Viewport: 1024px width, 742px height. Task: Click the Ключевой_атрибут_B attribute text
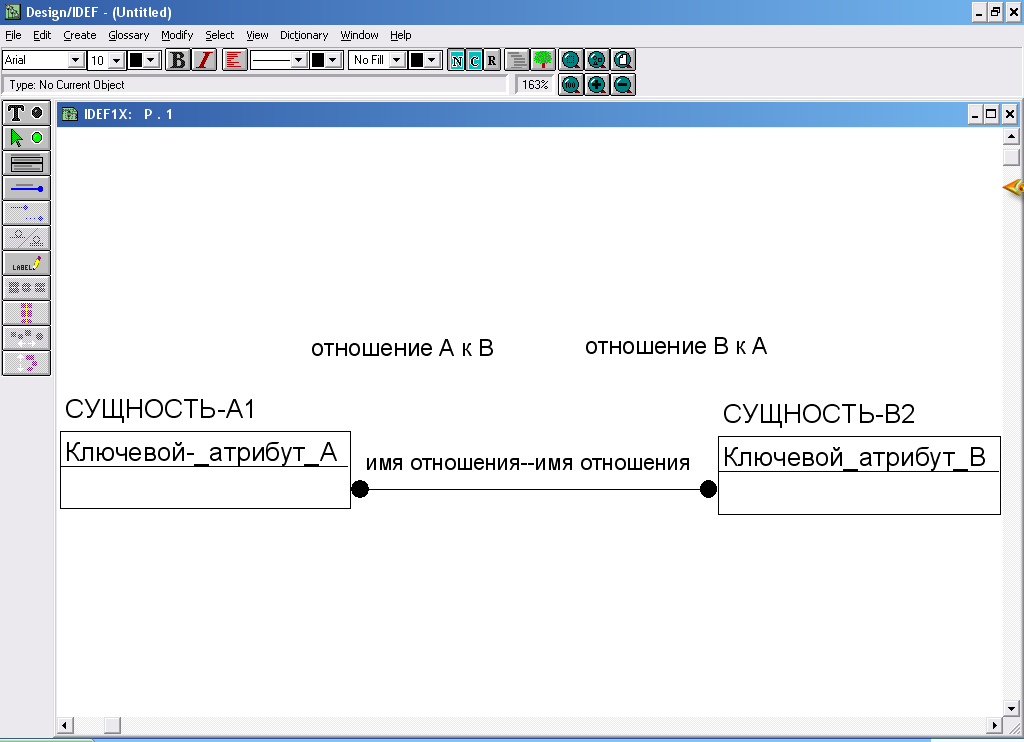point(854,457)
